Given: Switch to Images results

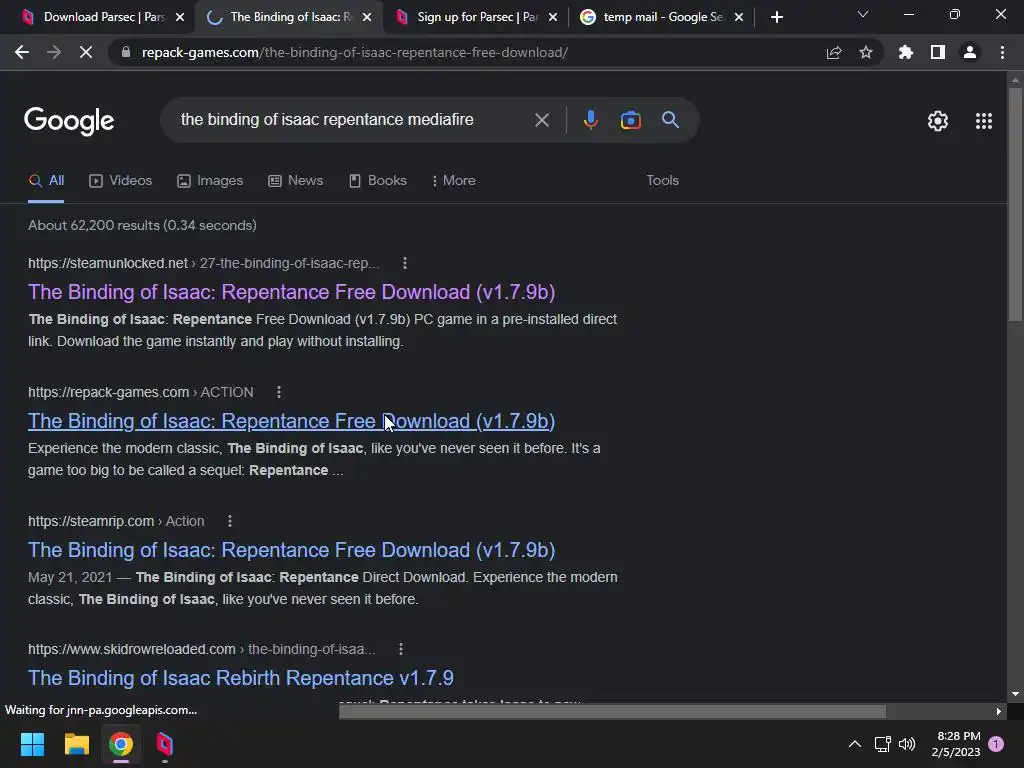Looking at the screenshot, I should pyautogui.click(x=210, y=181).
